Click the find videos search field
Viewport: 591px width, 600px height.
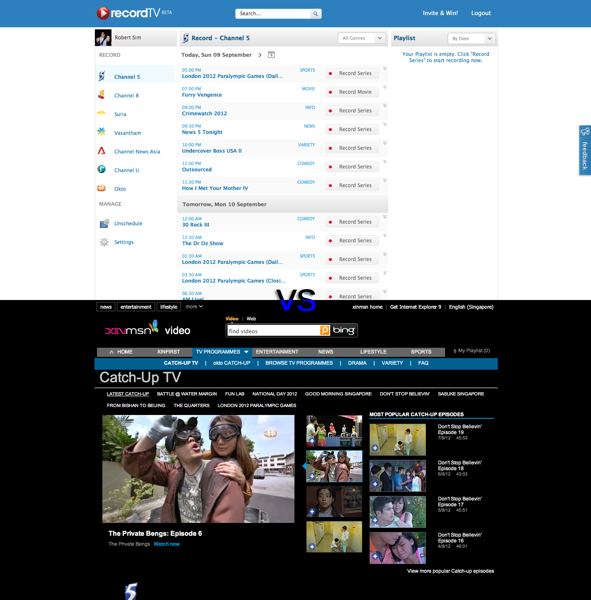273,331
